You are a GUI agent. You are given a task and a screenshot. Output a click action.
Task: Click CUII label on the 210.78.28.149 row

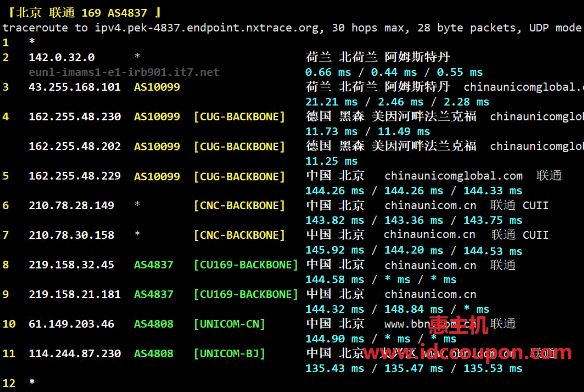click(x=536, y=205)
